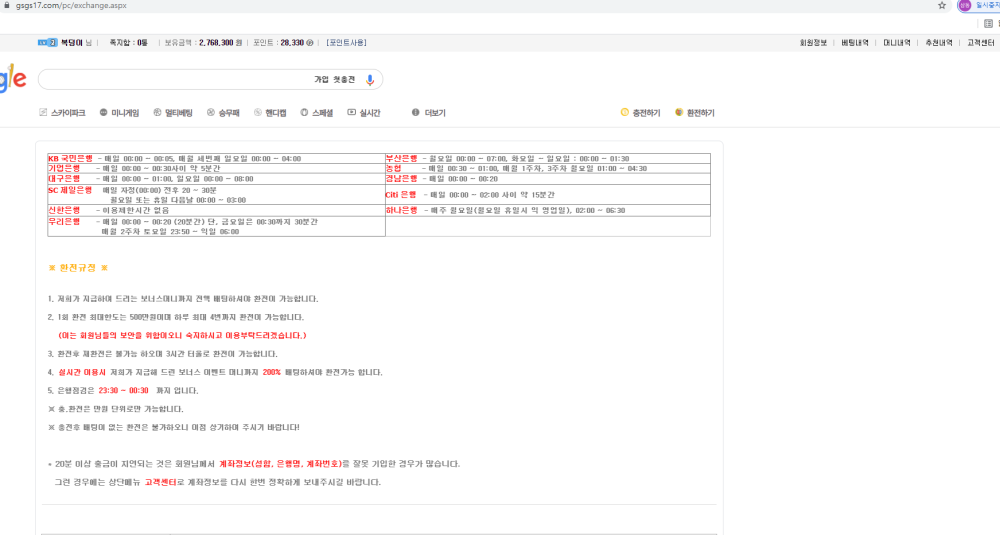Open the 스페셜 menu item

[x=317, y=113]
